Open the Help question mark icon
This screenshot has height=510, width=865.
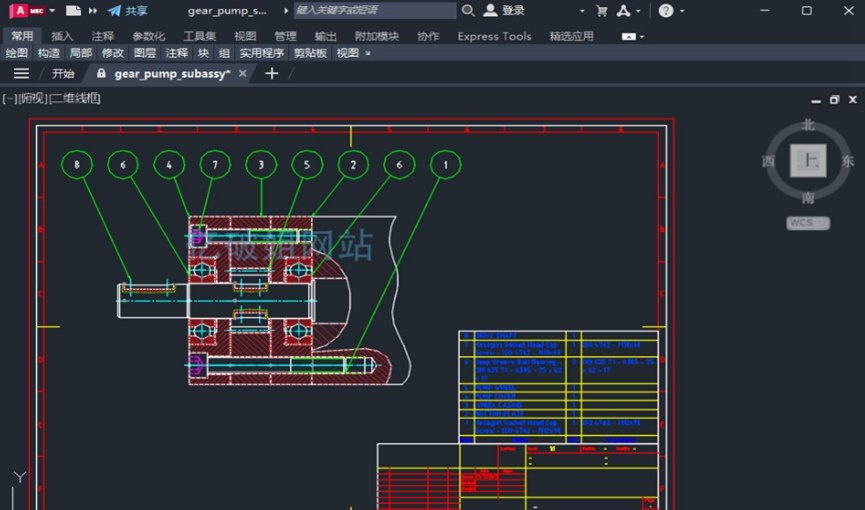pyautogui.click(x=666, y=10)
